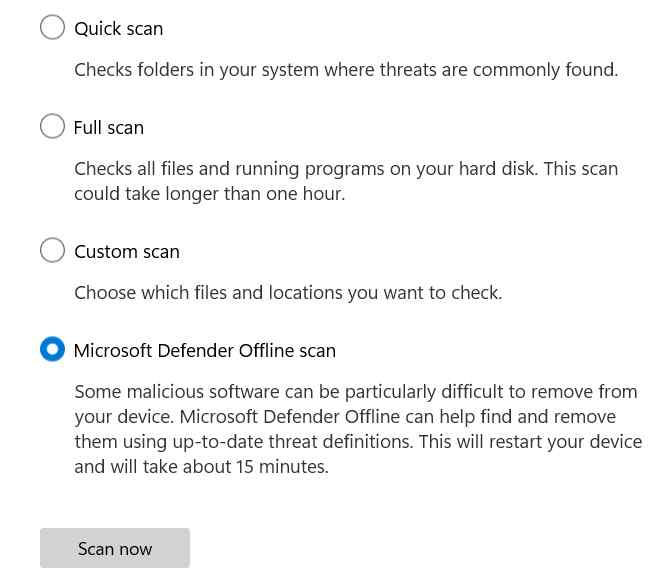Click the 'Quick scan' label text
Screen dimensions: 670x569
(x=118, y=29)
